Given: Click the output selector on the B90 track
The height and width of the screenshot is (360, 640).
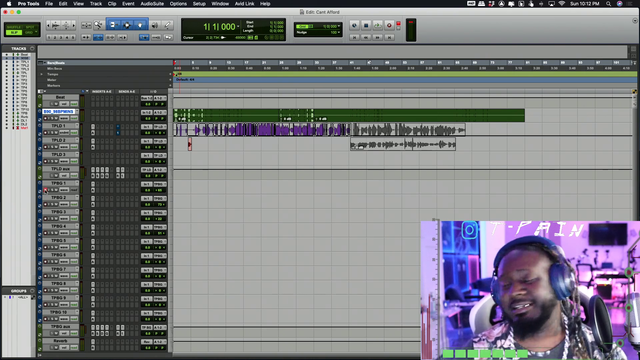Looking at the screenshot, I should tap(160, 112).
